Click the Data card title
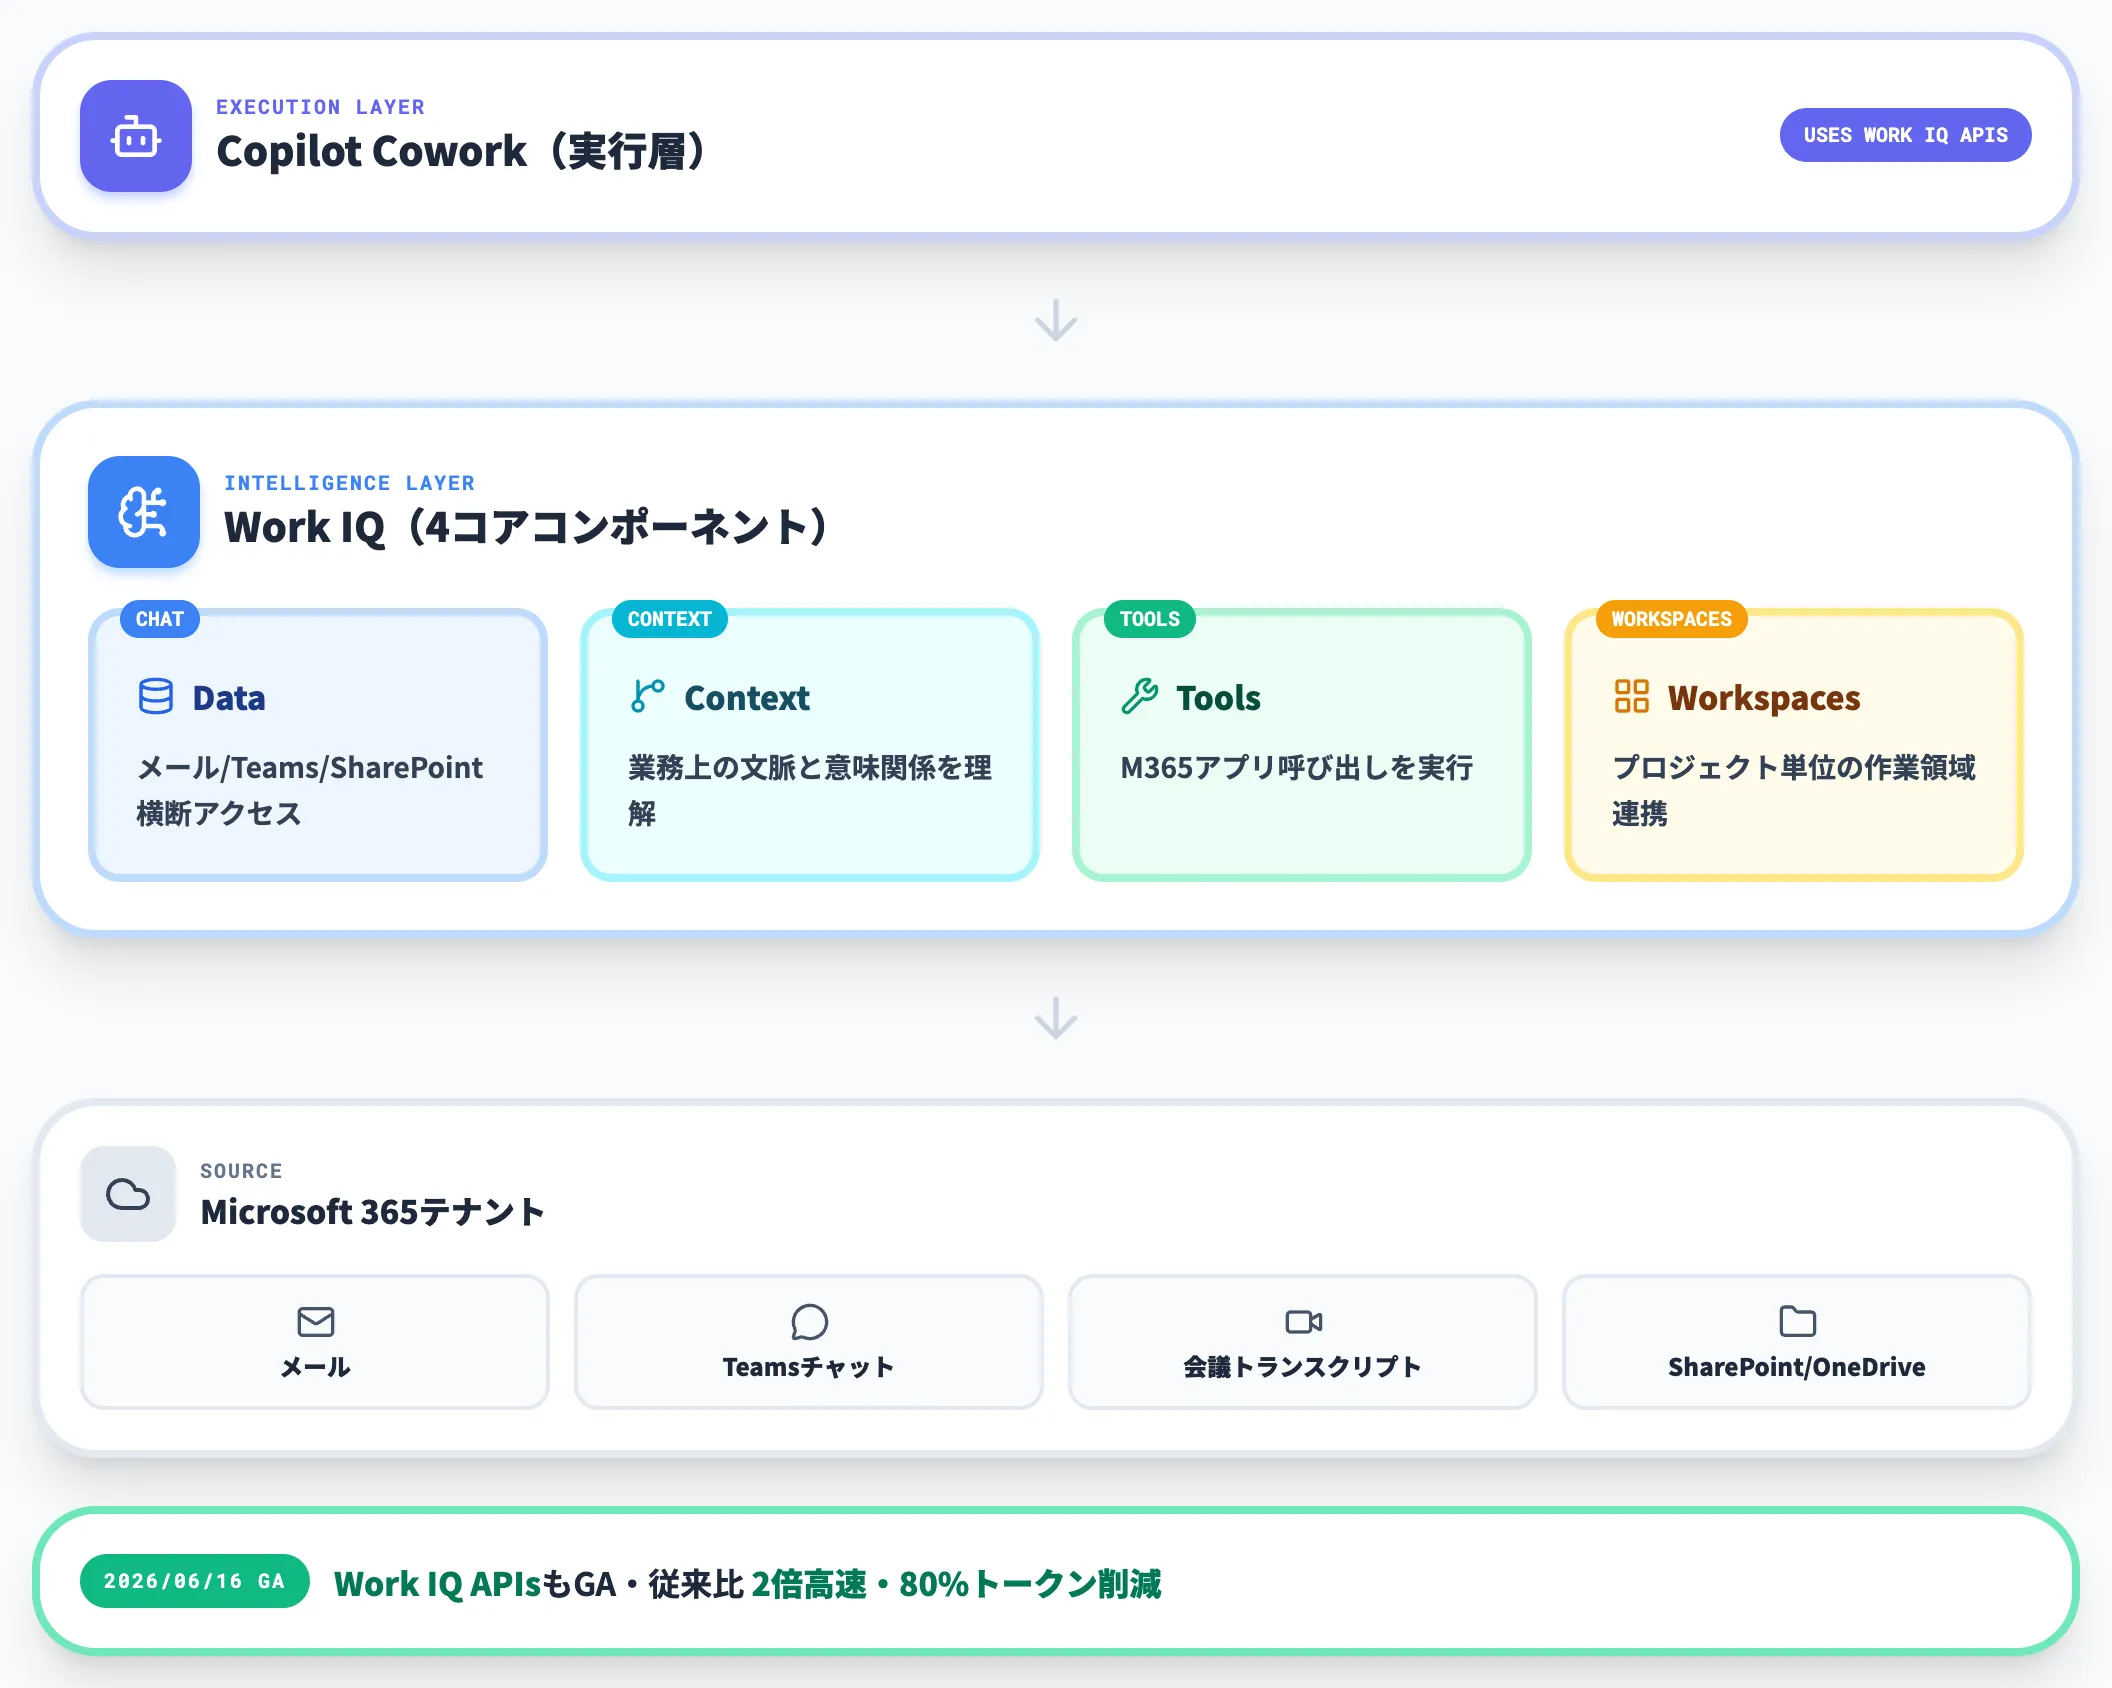This screenshot has height=1688, width=2112. (x=229, y=698)
